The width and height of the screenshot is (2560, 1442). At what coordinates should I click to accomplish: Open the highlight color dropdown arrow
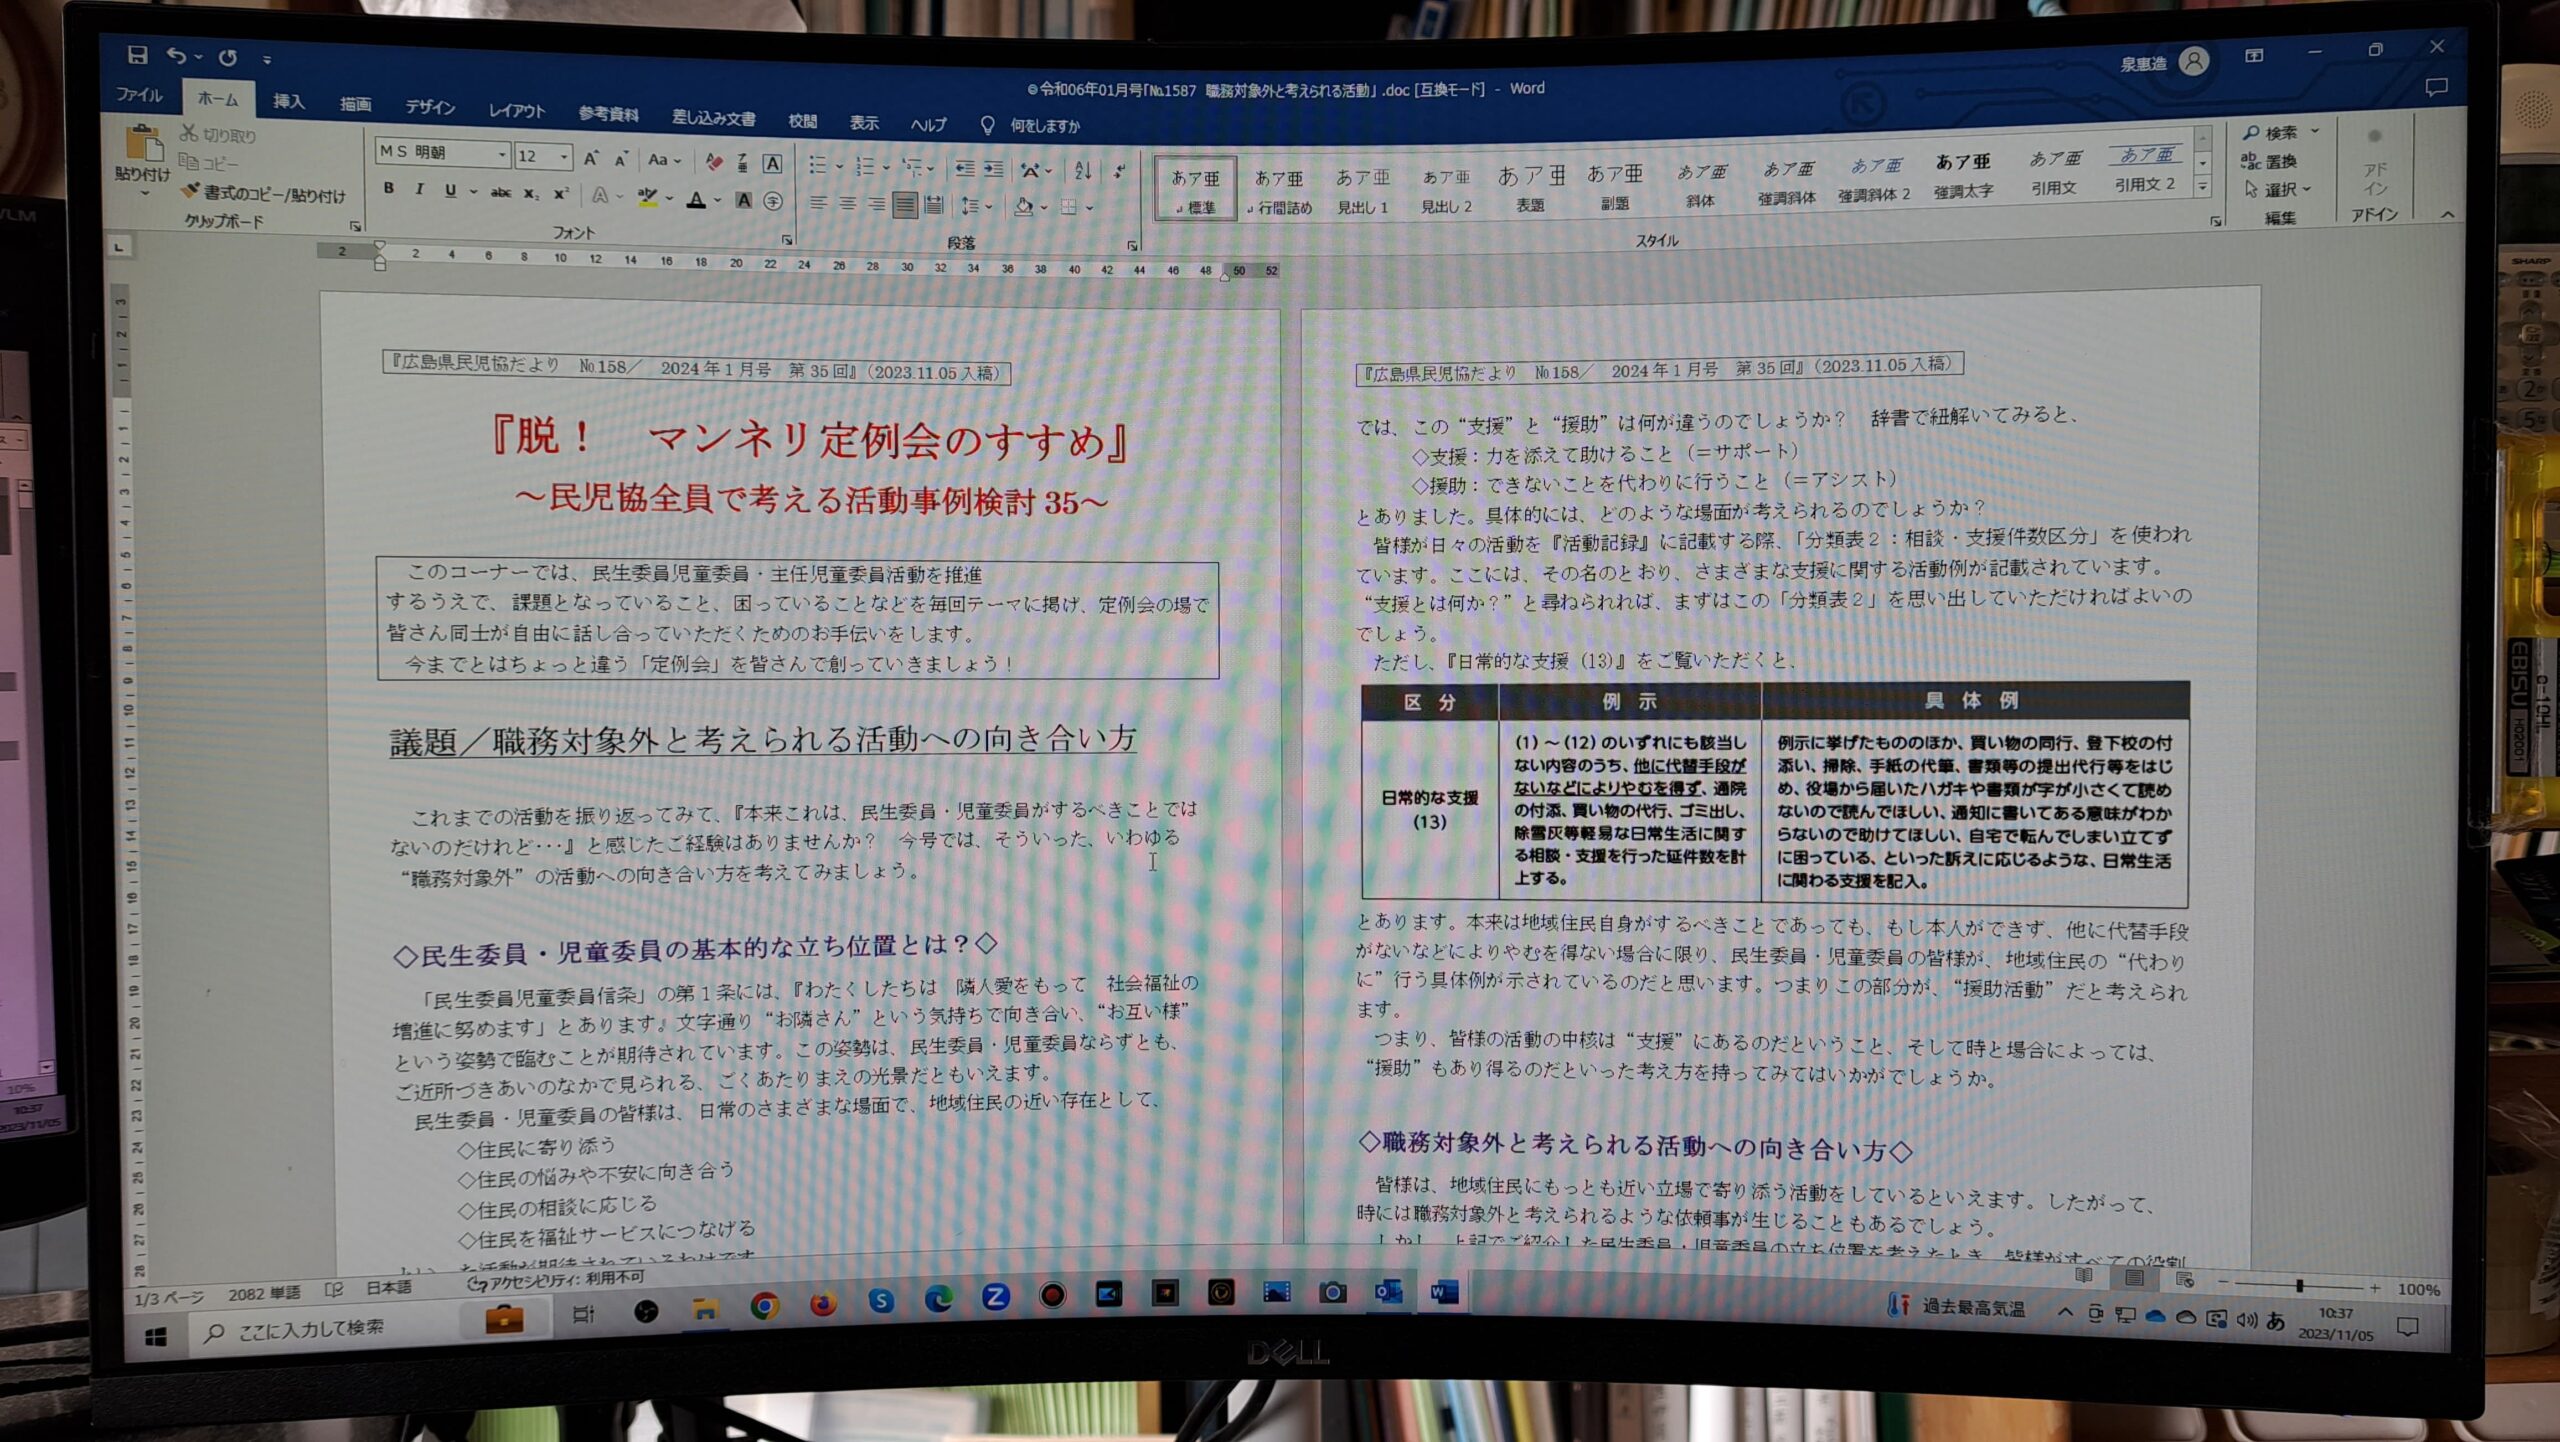coord(669,199)
